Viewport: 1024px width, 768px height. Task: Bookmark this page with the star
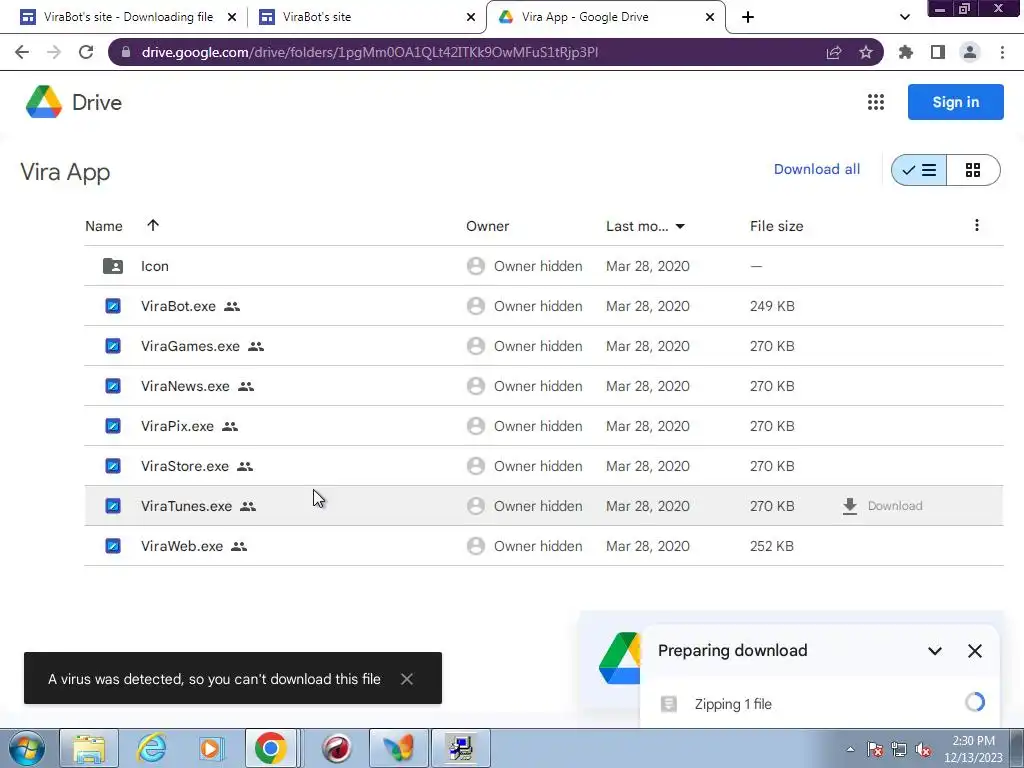point(865,52)
